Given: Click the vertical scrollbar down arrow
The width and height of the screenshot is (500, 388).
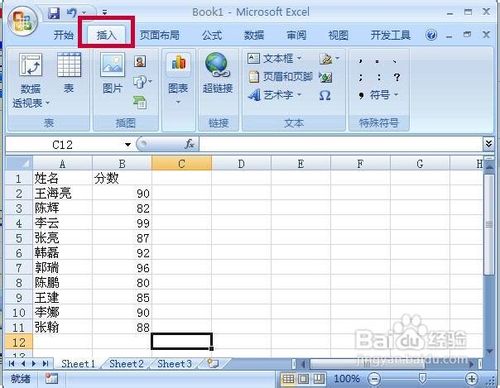Looking at the screenshot, I should click(x=489, y=351).
